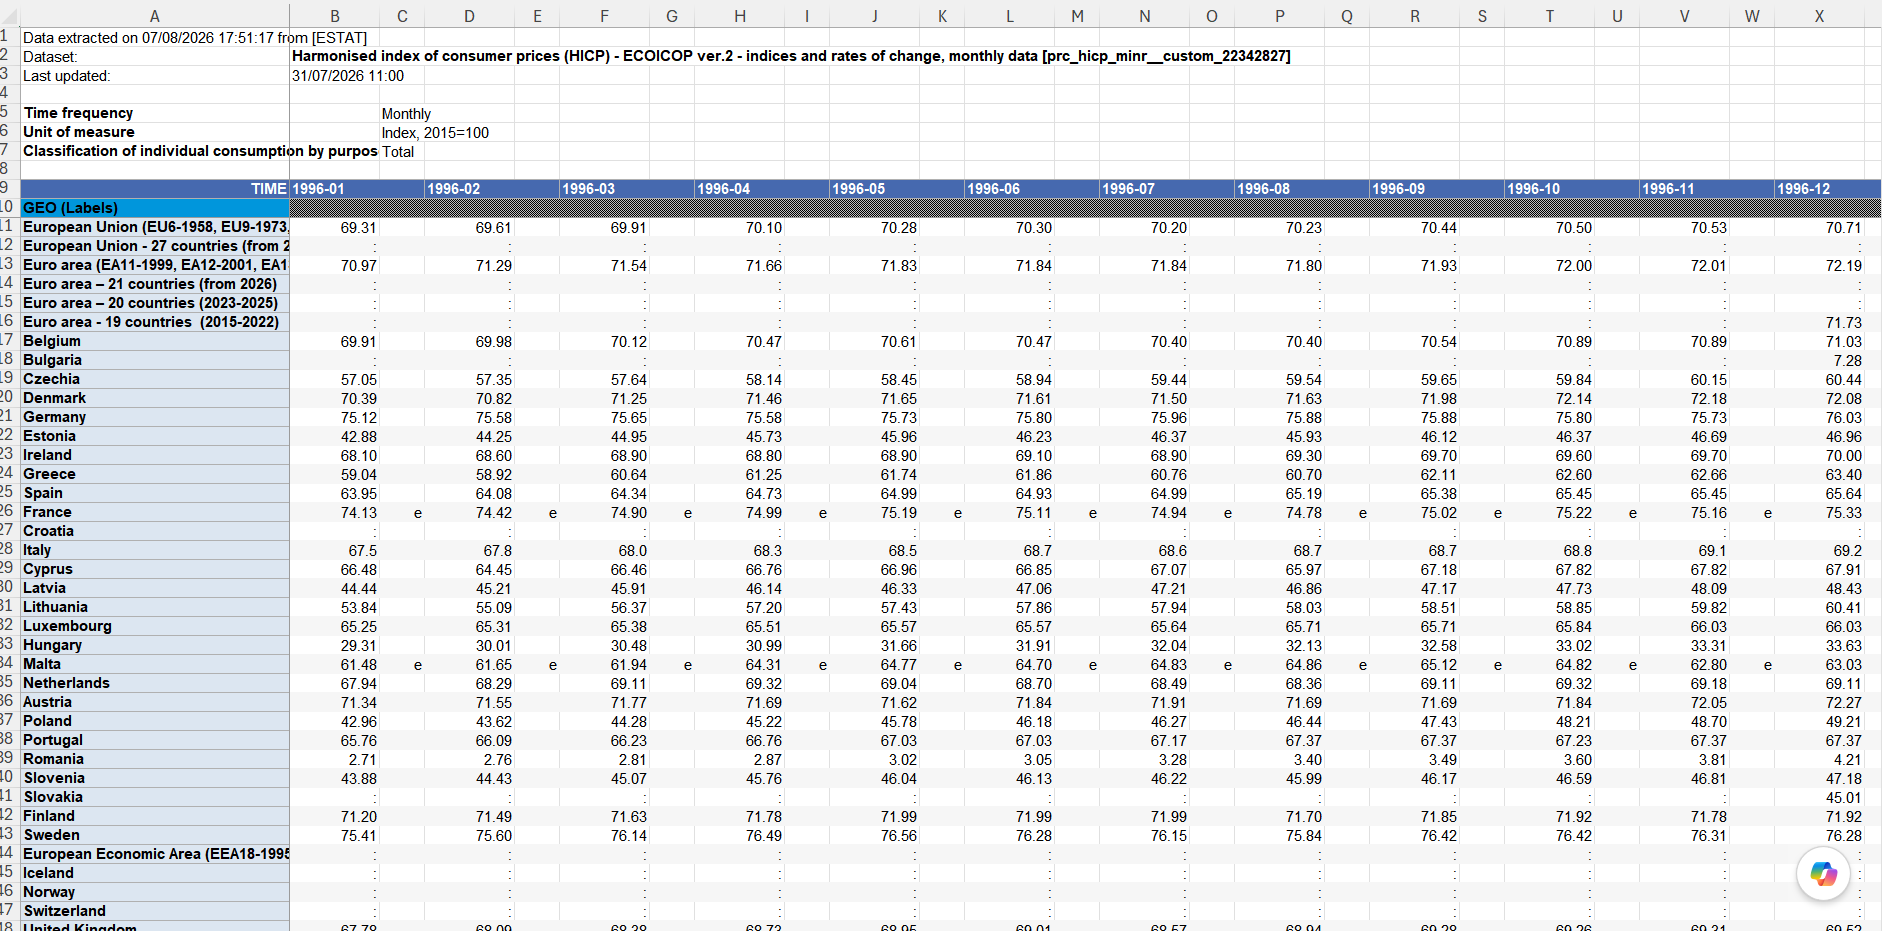The width and height of the screenshot is (1882, 931).
Task: Click Estonia's 1996-02 value 44.25
Action: (x=470, y=437)
